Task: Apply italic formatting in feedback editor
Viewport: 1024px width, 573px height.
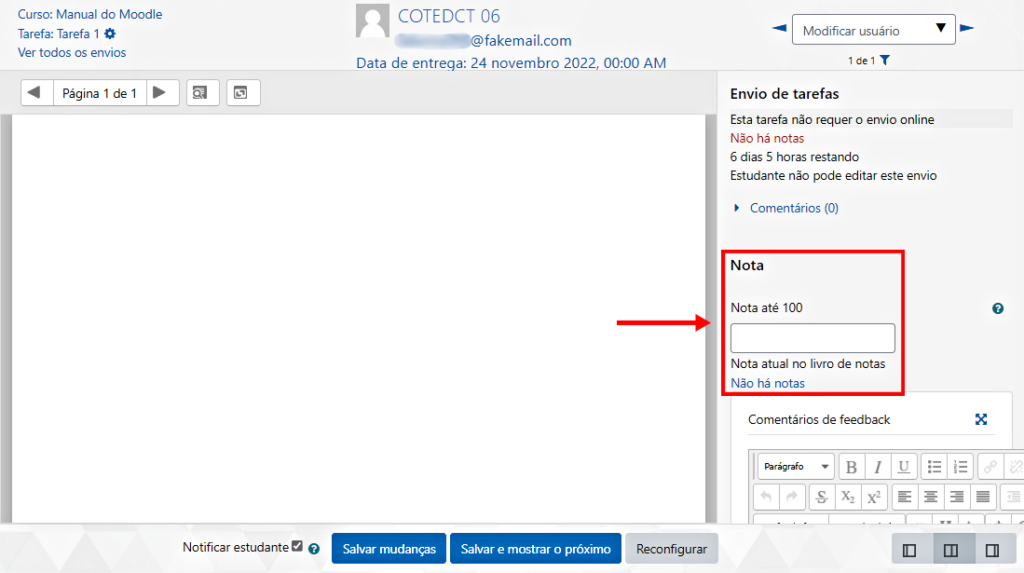Action: 878,467
